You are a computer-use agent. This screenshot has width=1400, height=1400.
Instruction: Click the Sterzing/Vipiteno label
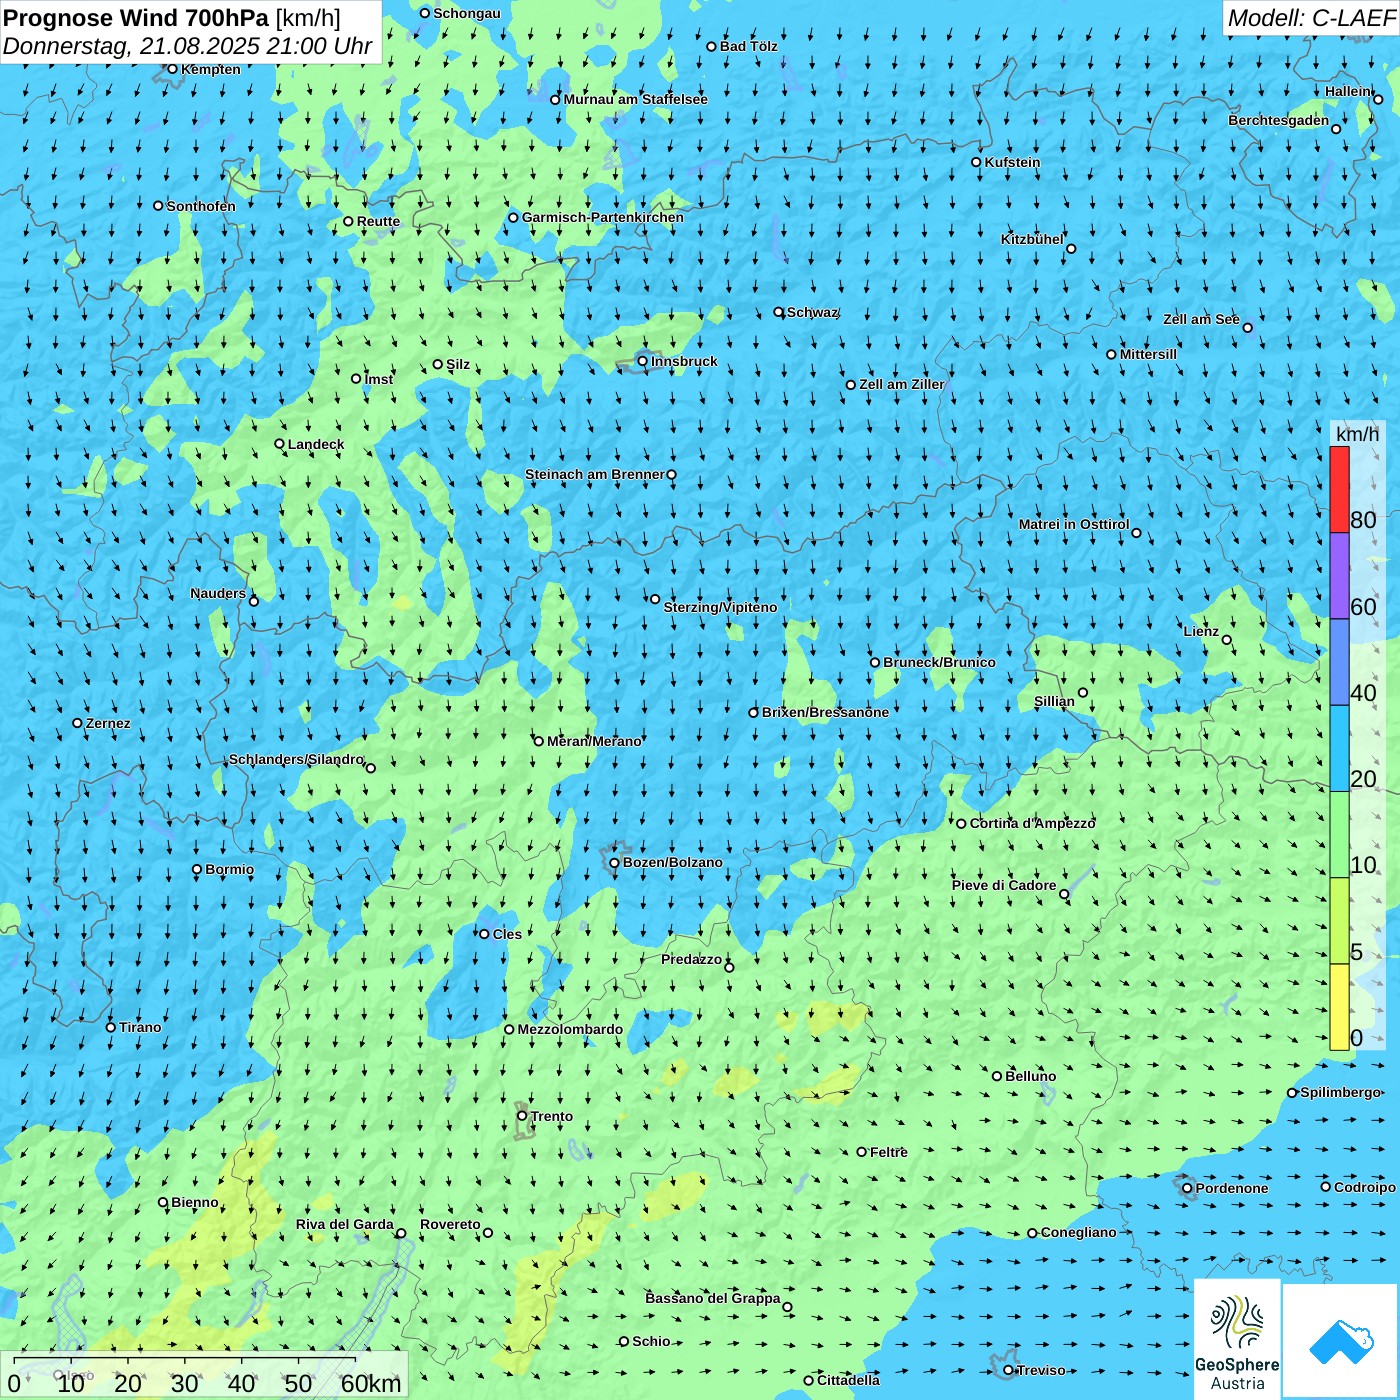coord(720,607)
